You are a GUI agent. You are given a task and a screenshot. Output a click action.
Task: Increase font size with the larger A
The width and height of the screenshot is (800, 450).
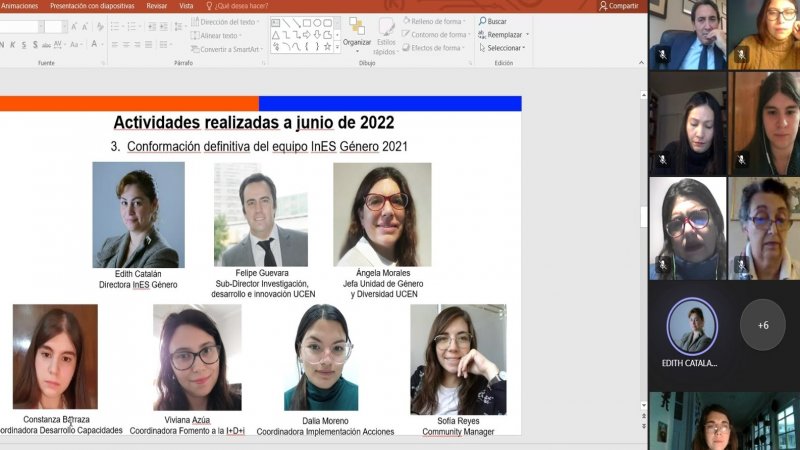coord(74,27)
